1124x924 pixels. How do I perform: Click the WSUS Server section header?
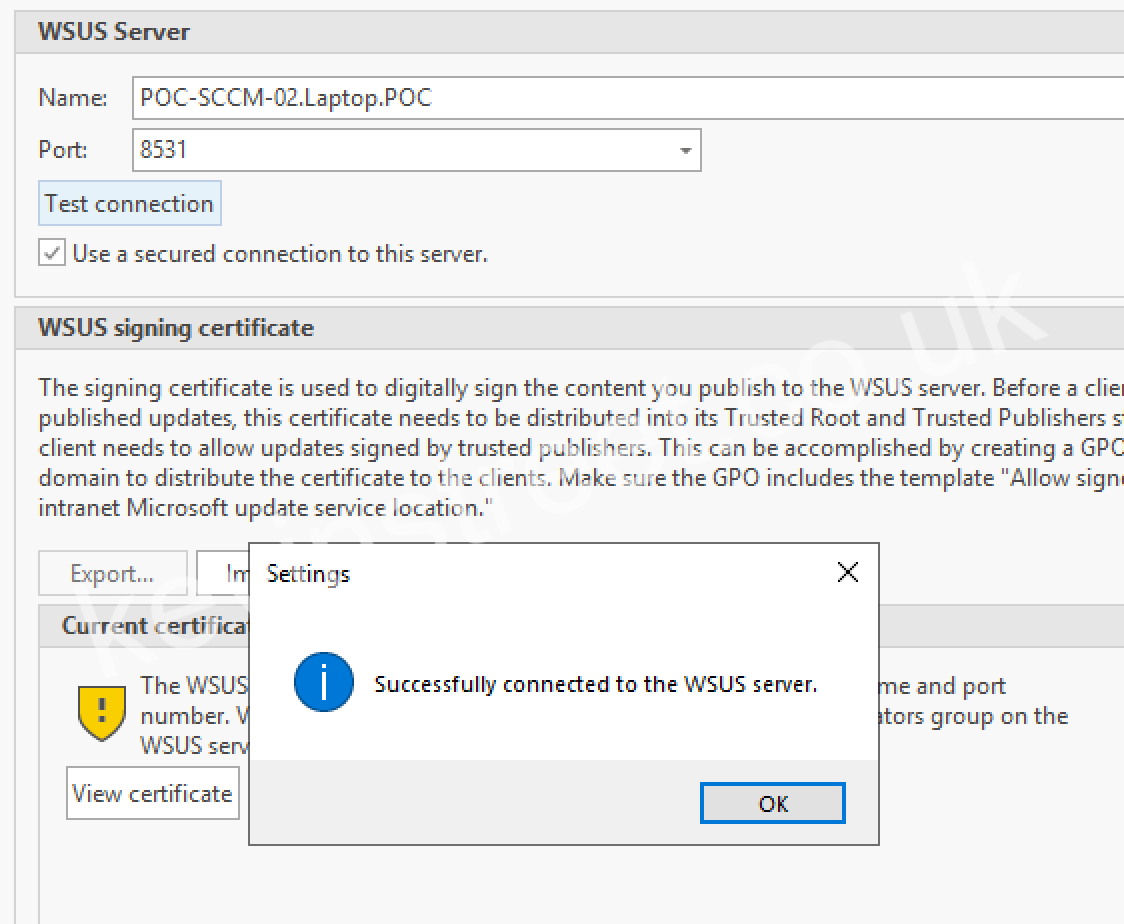click(x=114, y=32)
